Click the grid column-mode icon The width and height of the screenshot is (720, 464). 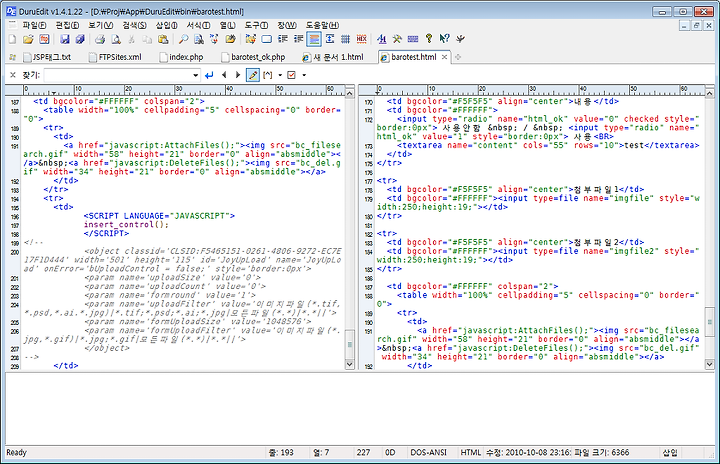click(x=345, y=39)
